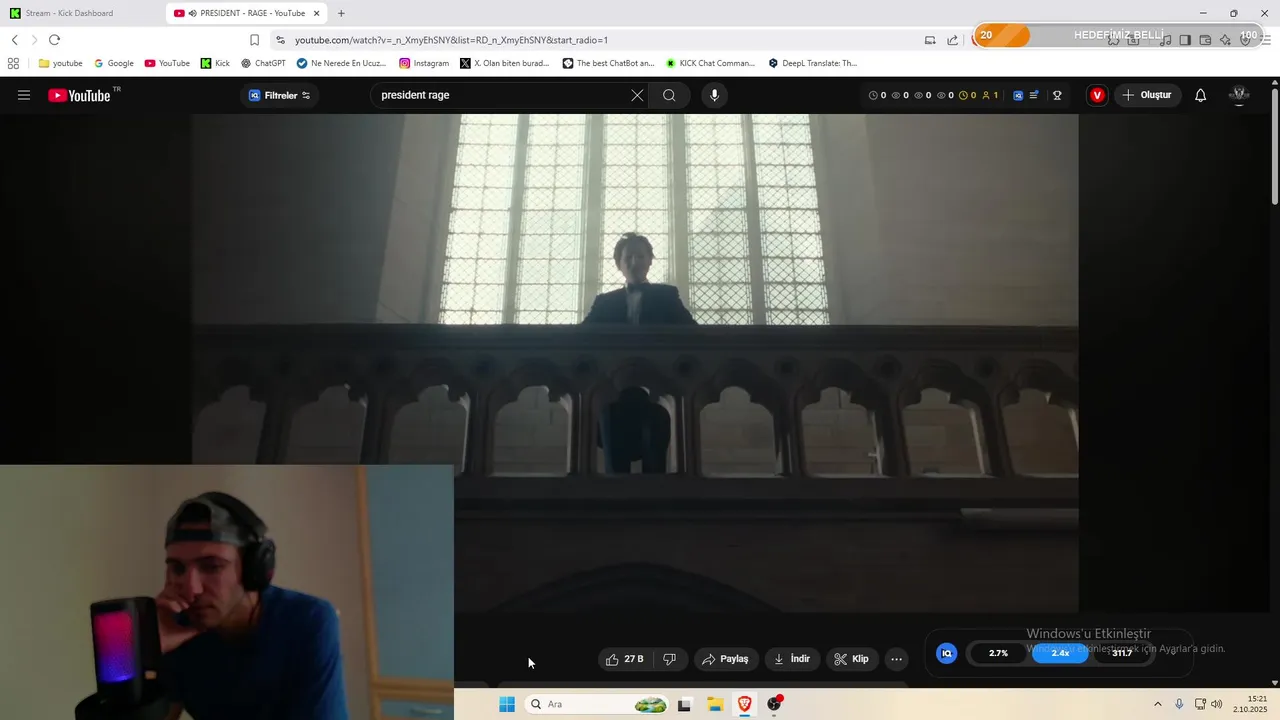This screenshot has height=720, width=1280.
Task: Bookmark this page
Action: coord(254,40)
